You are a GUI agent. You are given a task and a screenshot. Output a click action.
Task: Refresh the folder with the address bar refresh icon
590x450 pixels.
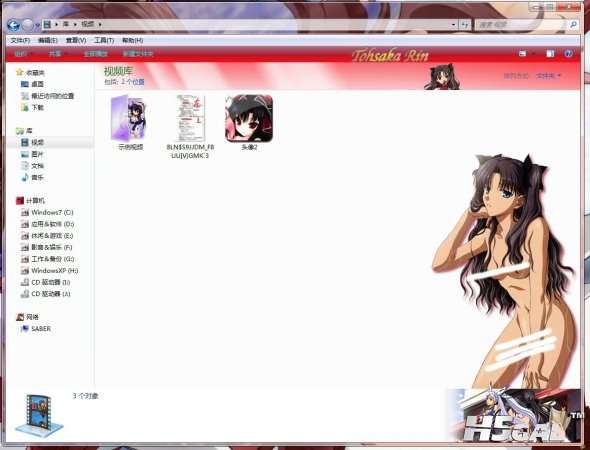pyautogui.click(x=465, y=24)
